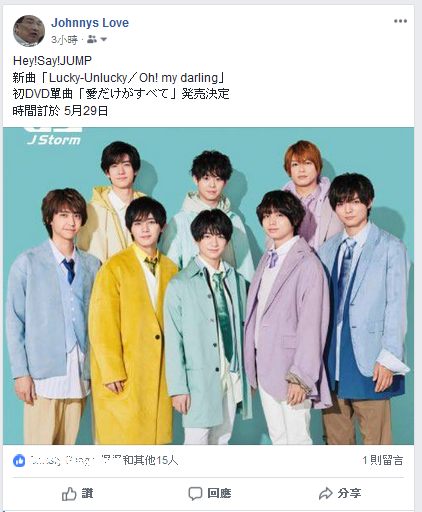Click the 3小時 post timestamp

pyautogui.click(x=64, y=40)
